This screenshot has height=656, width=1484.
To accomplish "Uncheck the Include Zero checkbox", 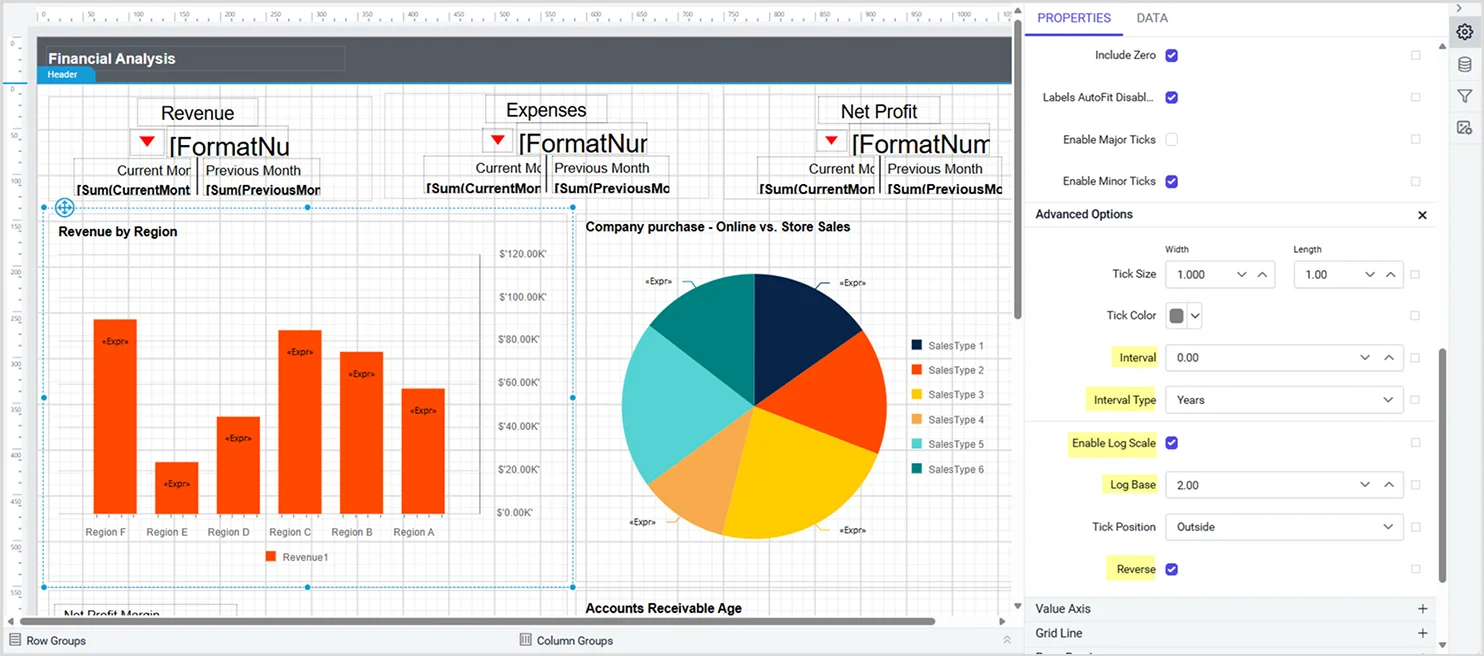I will click(1172, 55).
